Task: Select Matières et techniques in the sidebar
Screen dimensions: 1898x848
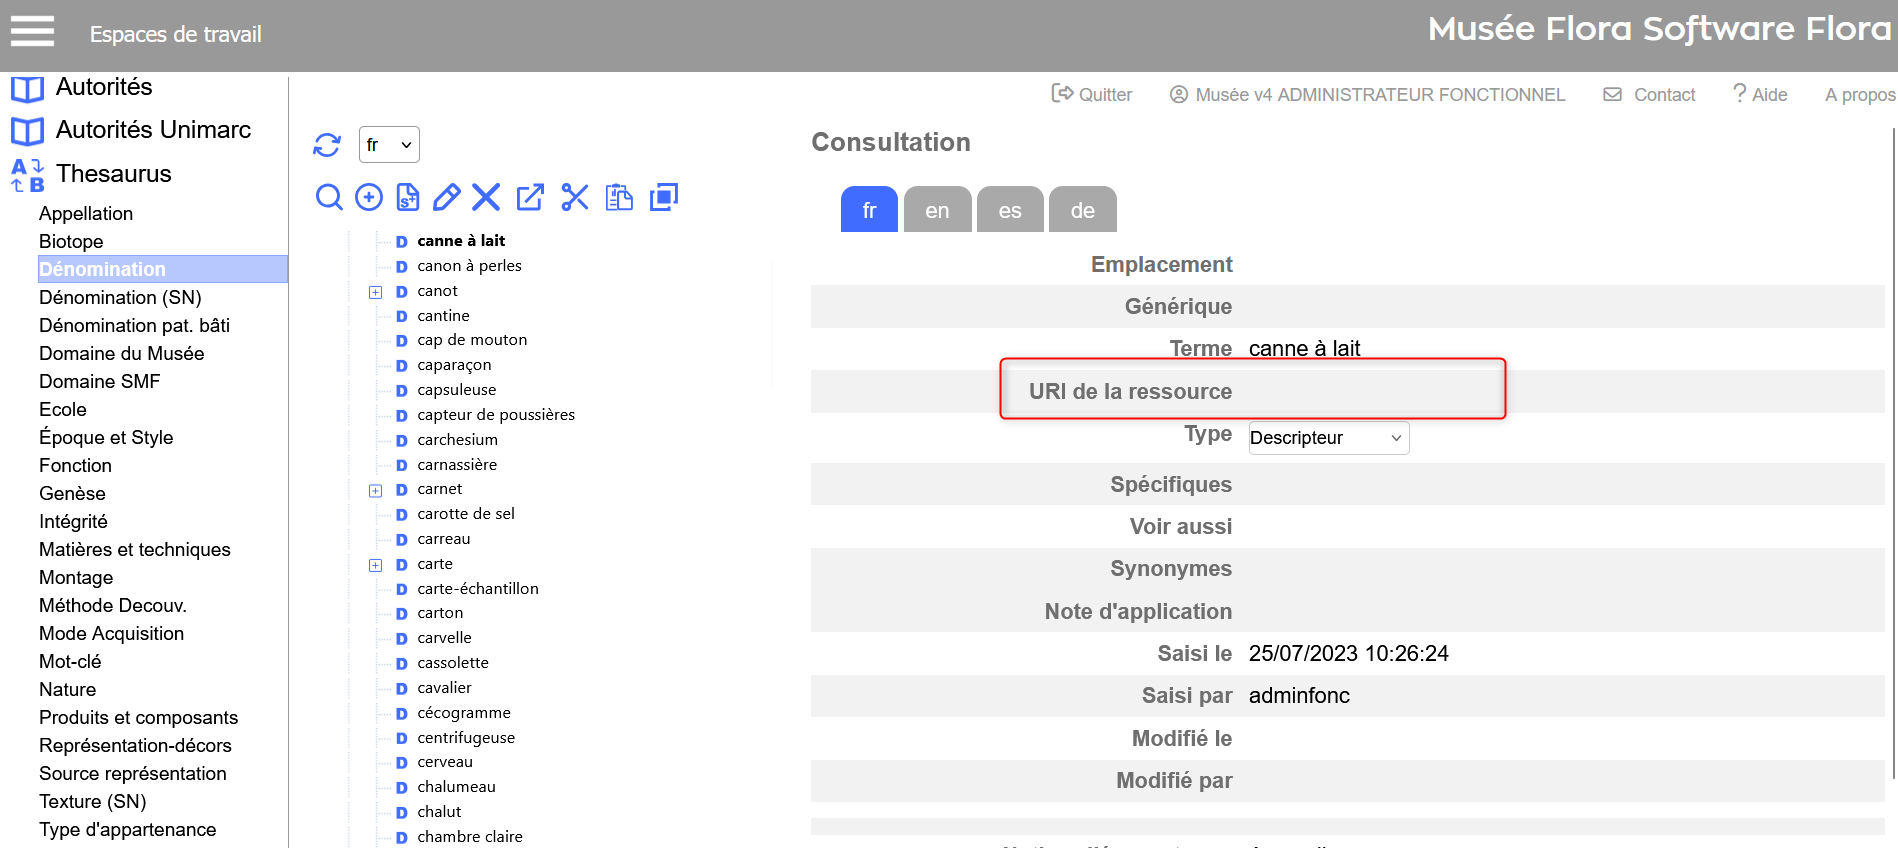Action: coord(135,549)
